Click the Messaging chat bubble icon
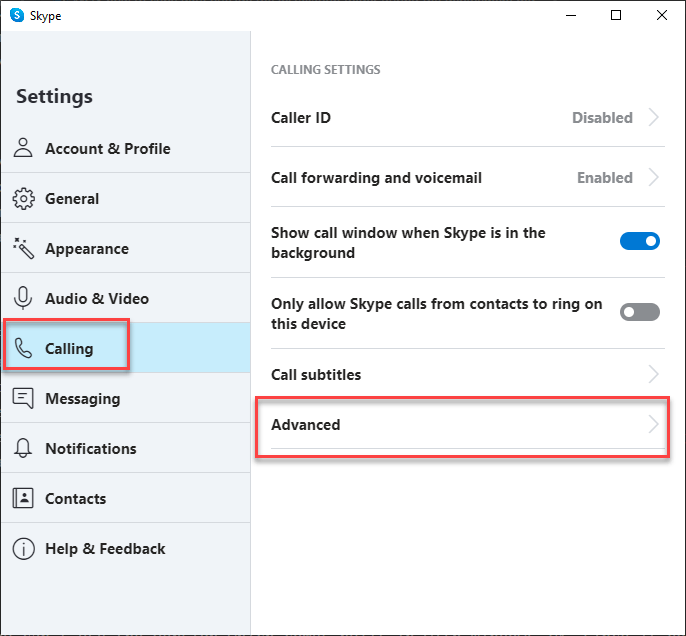 (24, 398)
